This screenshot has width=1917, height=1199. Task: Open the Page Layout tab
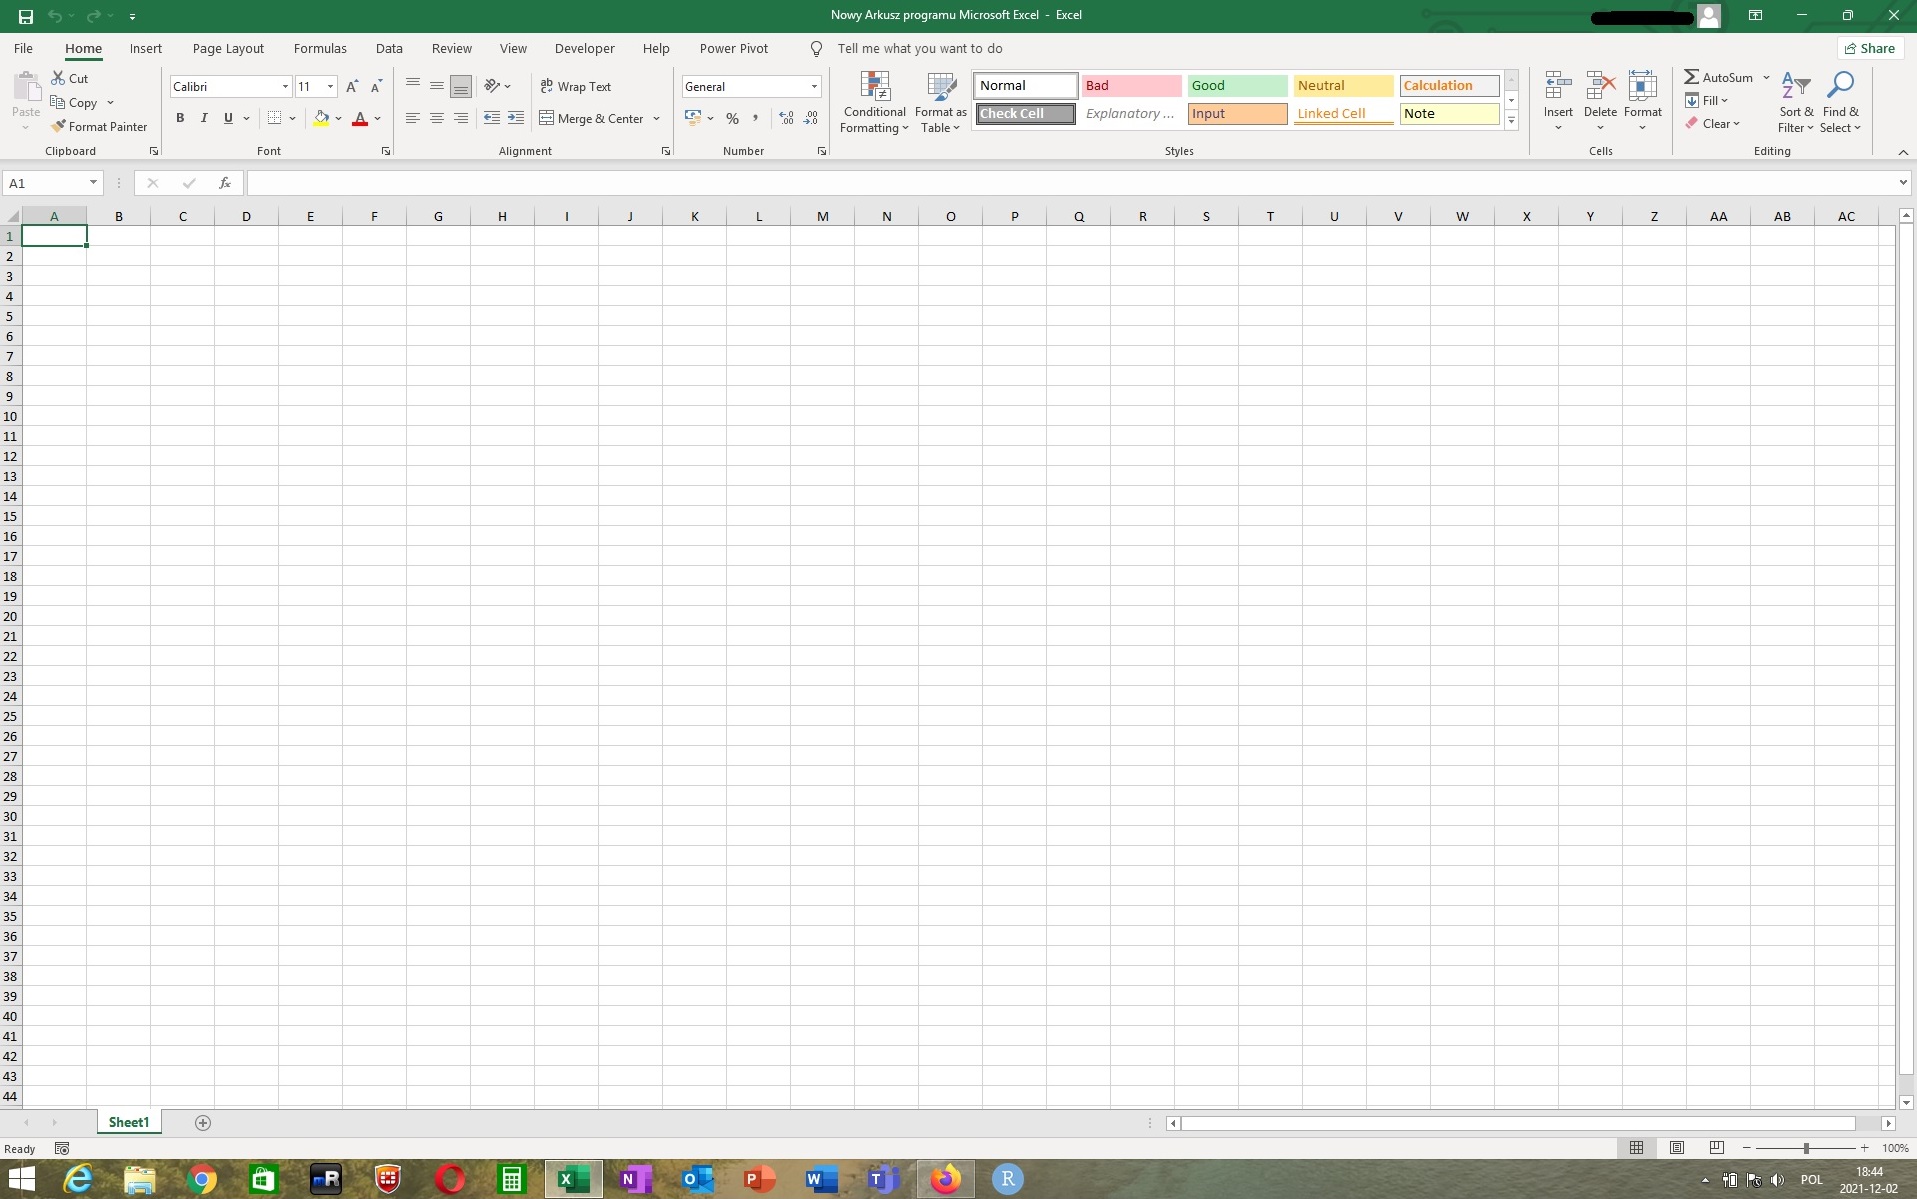(x=228, y=48)
